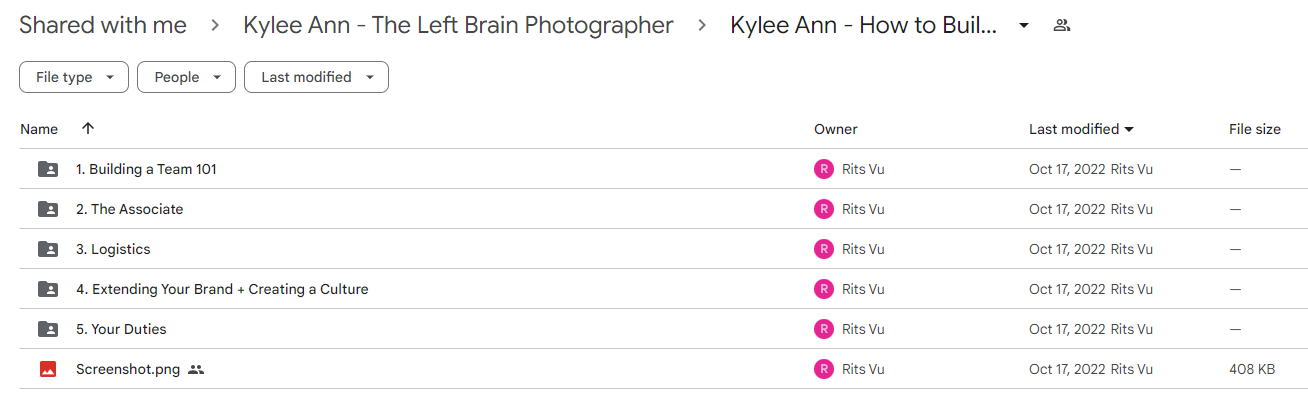Open the People filter dropdown
This screenshot has width=1308, height=413.
tap(186, 77)
